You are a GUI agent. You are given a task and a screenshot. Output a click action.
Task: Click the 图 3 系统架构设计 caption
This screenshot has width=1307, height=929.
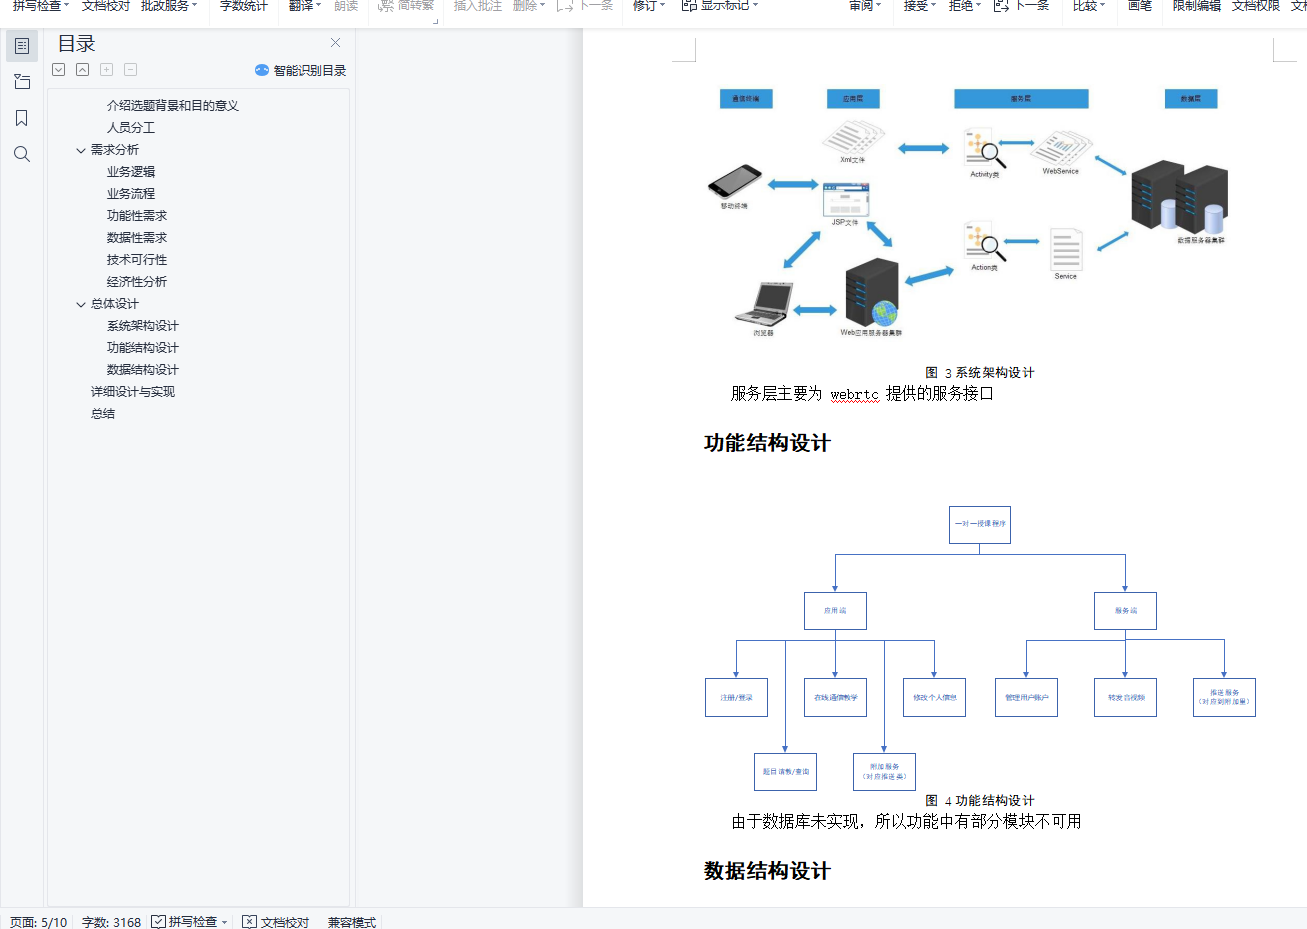pyautogui.click(x=980, y=373)
